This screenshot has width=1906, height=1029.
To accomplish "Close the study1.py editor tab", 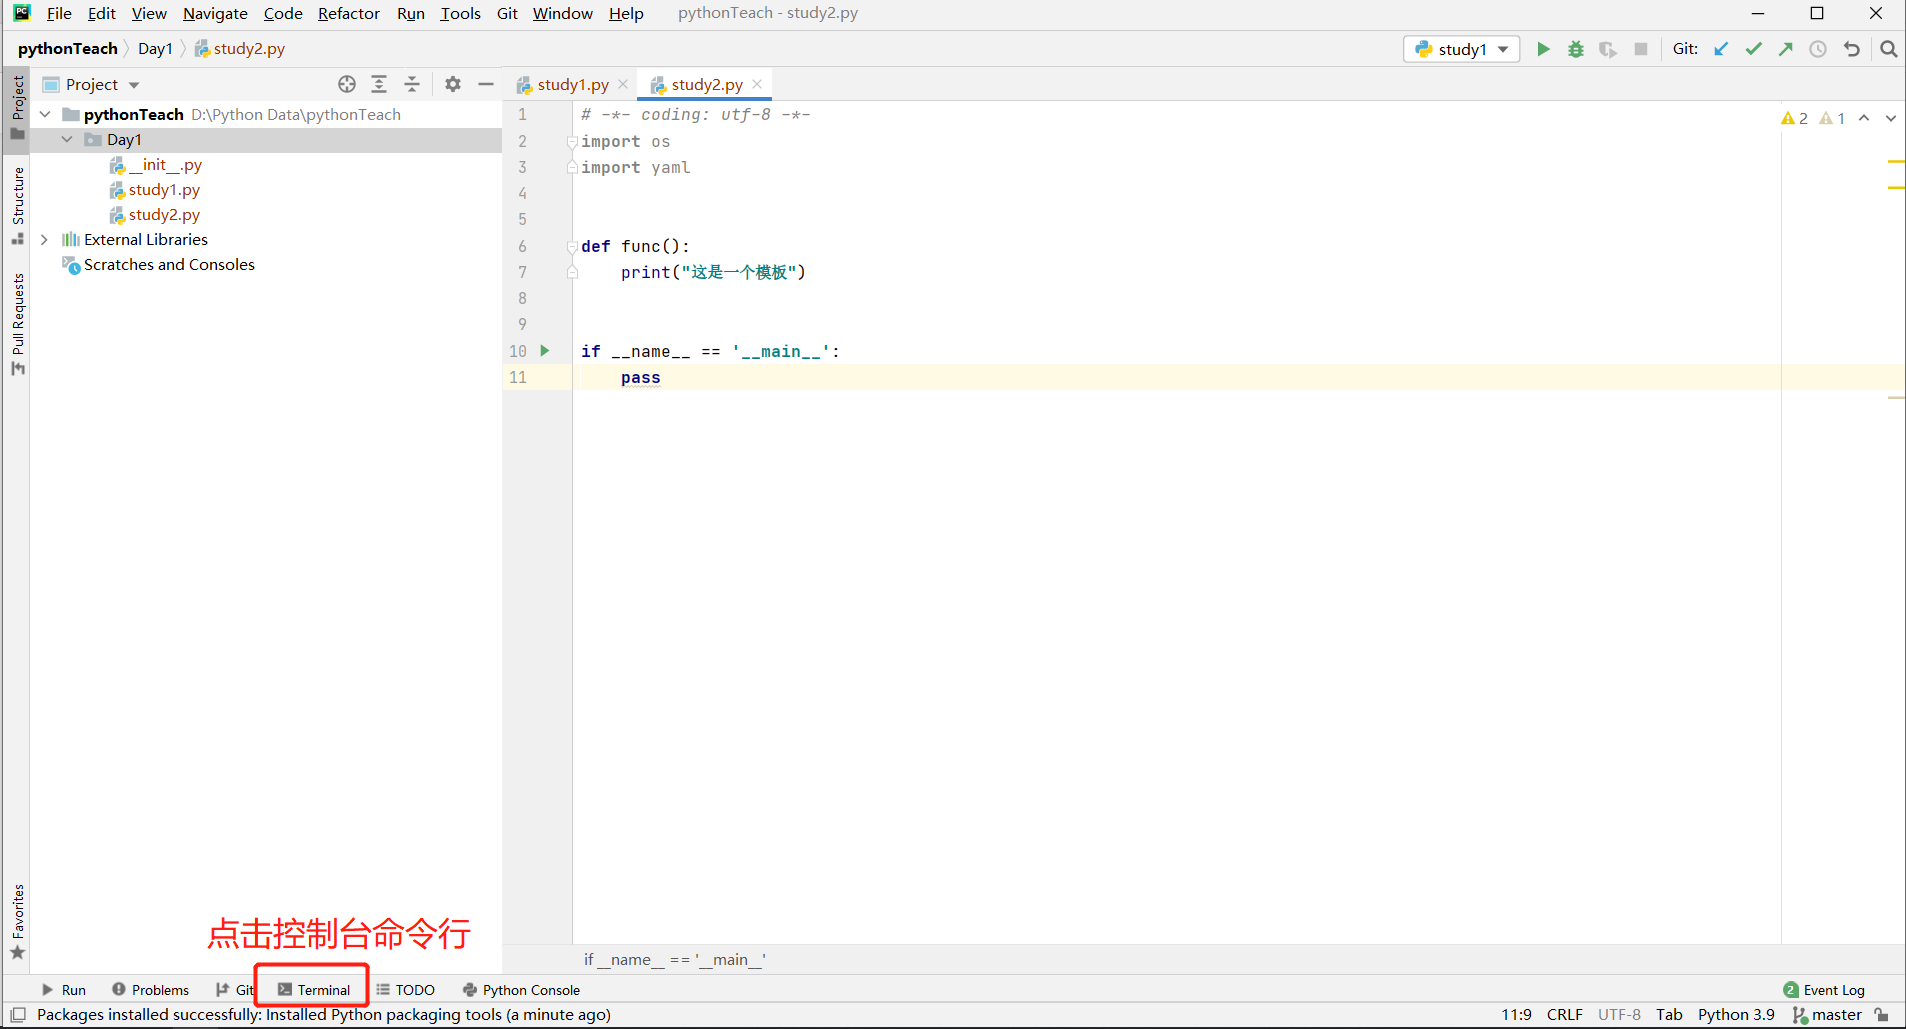I will coord(623,84).
